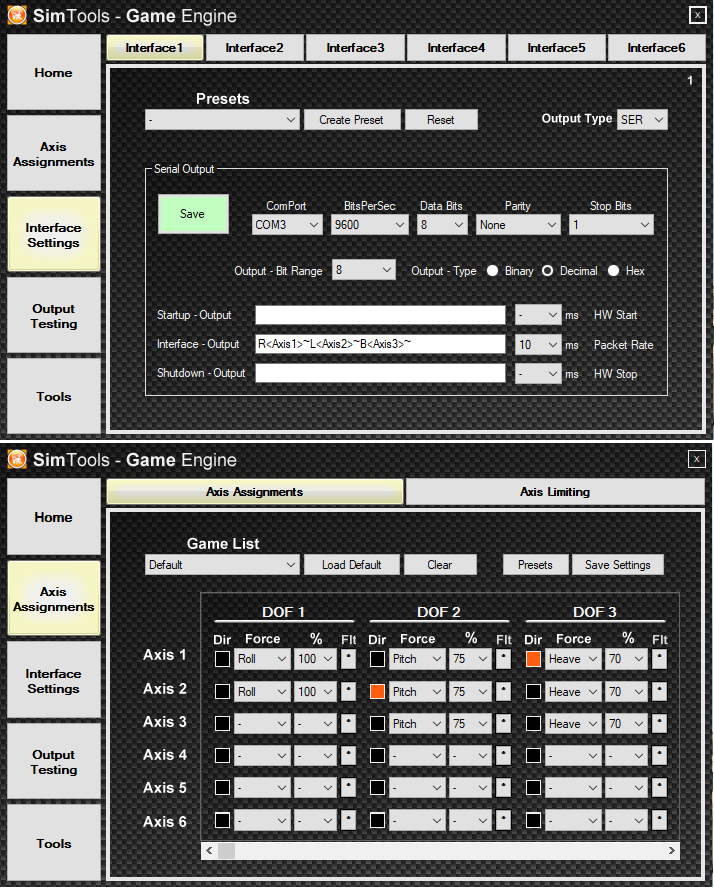Click the horizontal scrollbar right arrow

(672, 850)
